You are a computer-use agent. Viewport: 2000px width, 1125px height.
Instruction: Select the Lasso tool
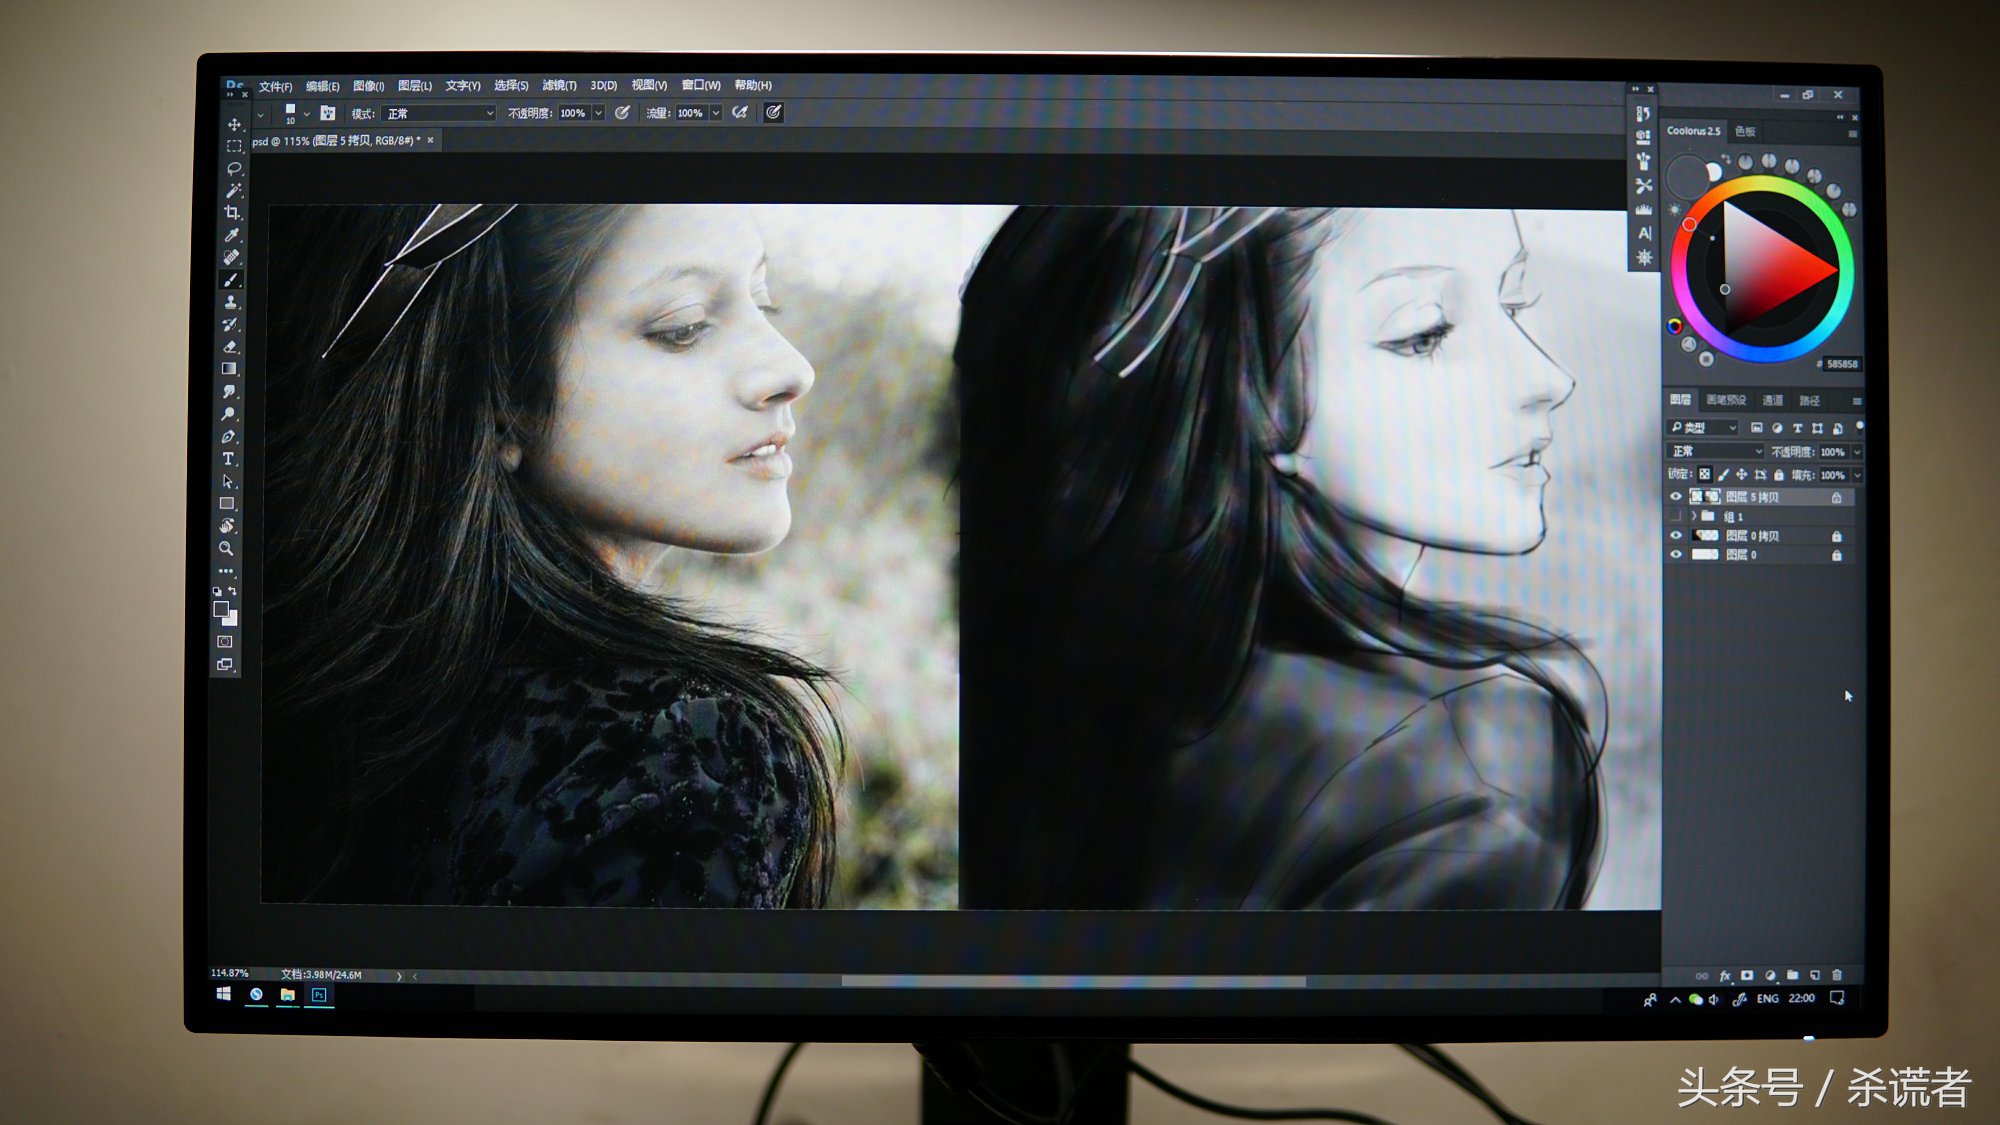click(x=234, y=168)
